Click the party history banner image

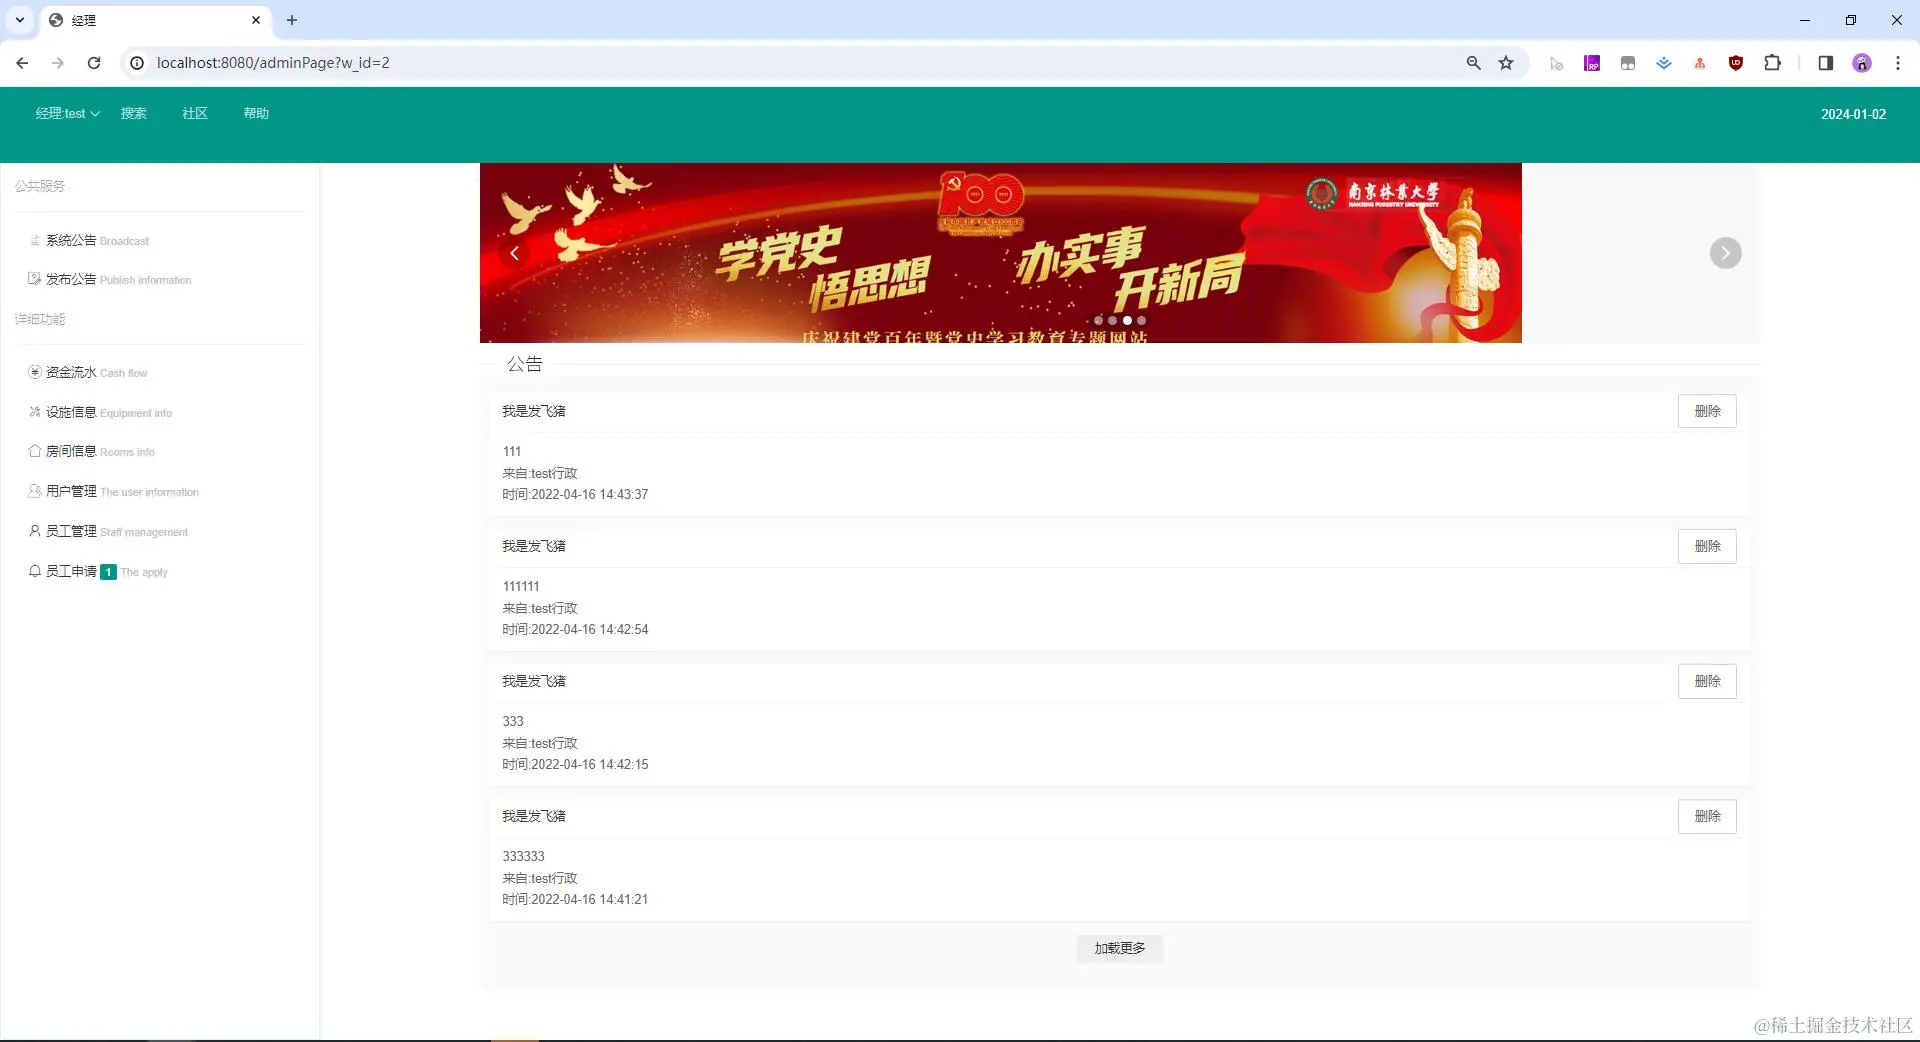click(1000, 253)
